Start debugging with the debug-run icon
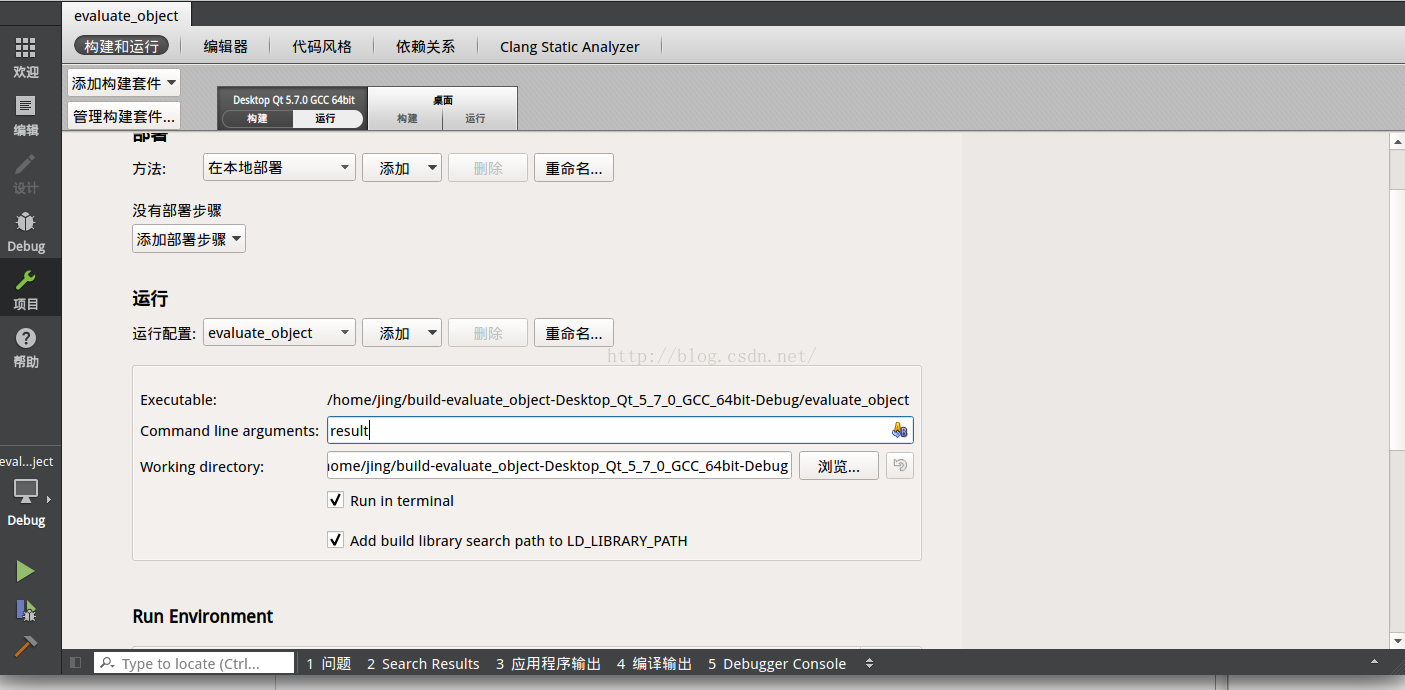Viewport: 1405px width, 690px height. [25, 610]
